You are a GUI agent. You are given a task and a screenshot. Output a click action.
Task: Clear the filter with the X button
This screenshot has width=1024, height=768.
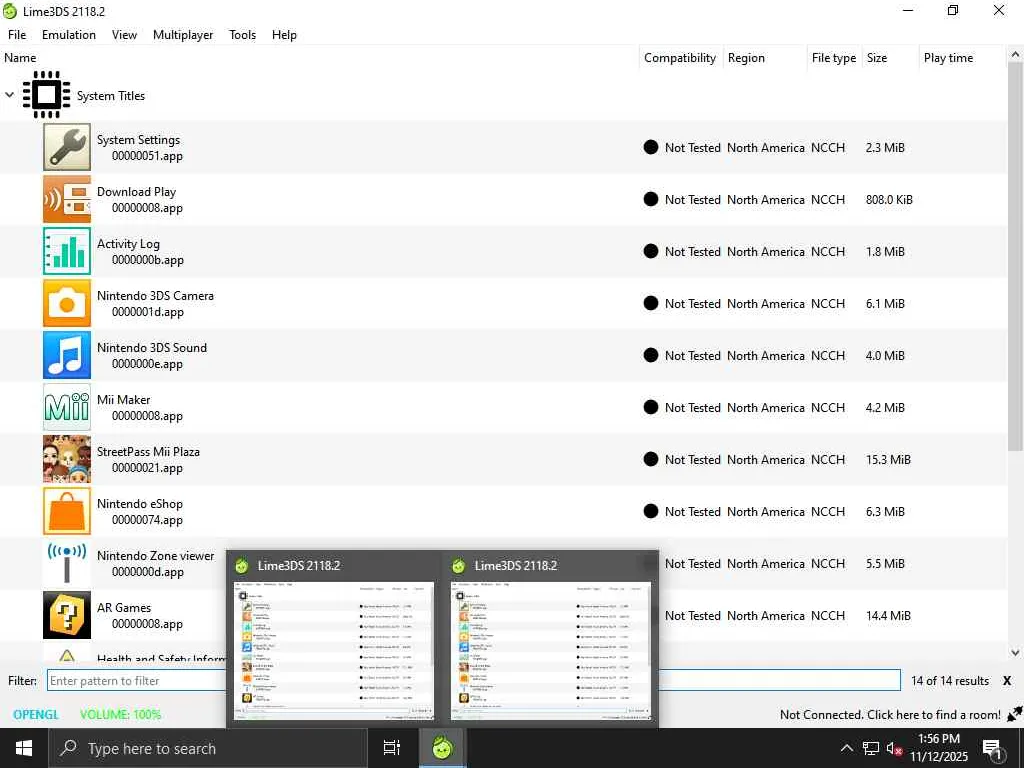pos(1007,680)
